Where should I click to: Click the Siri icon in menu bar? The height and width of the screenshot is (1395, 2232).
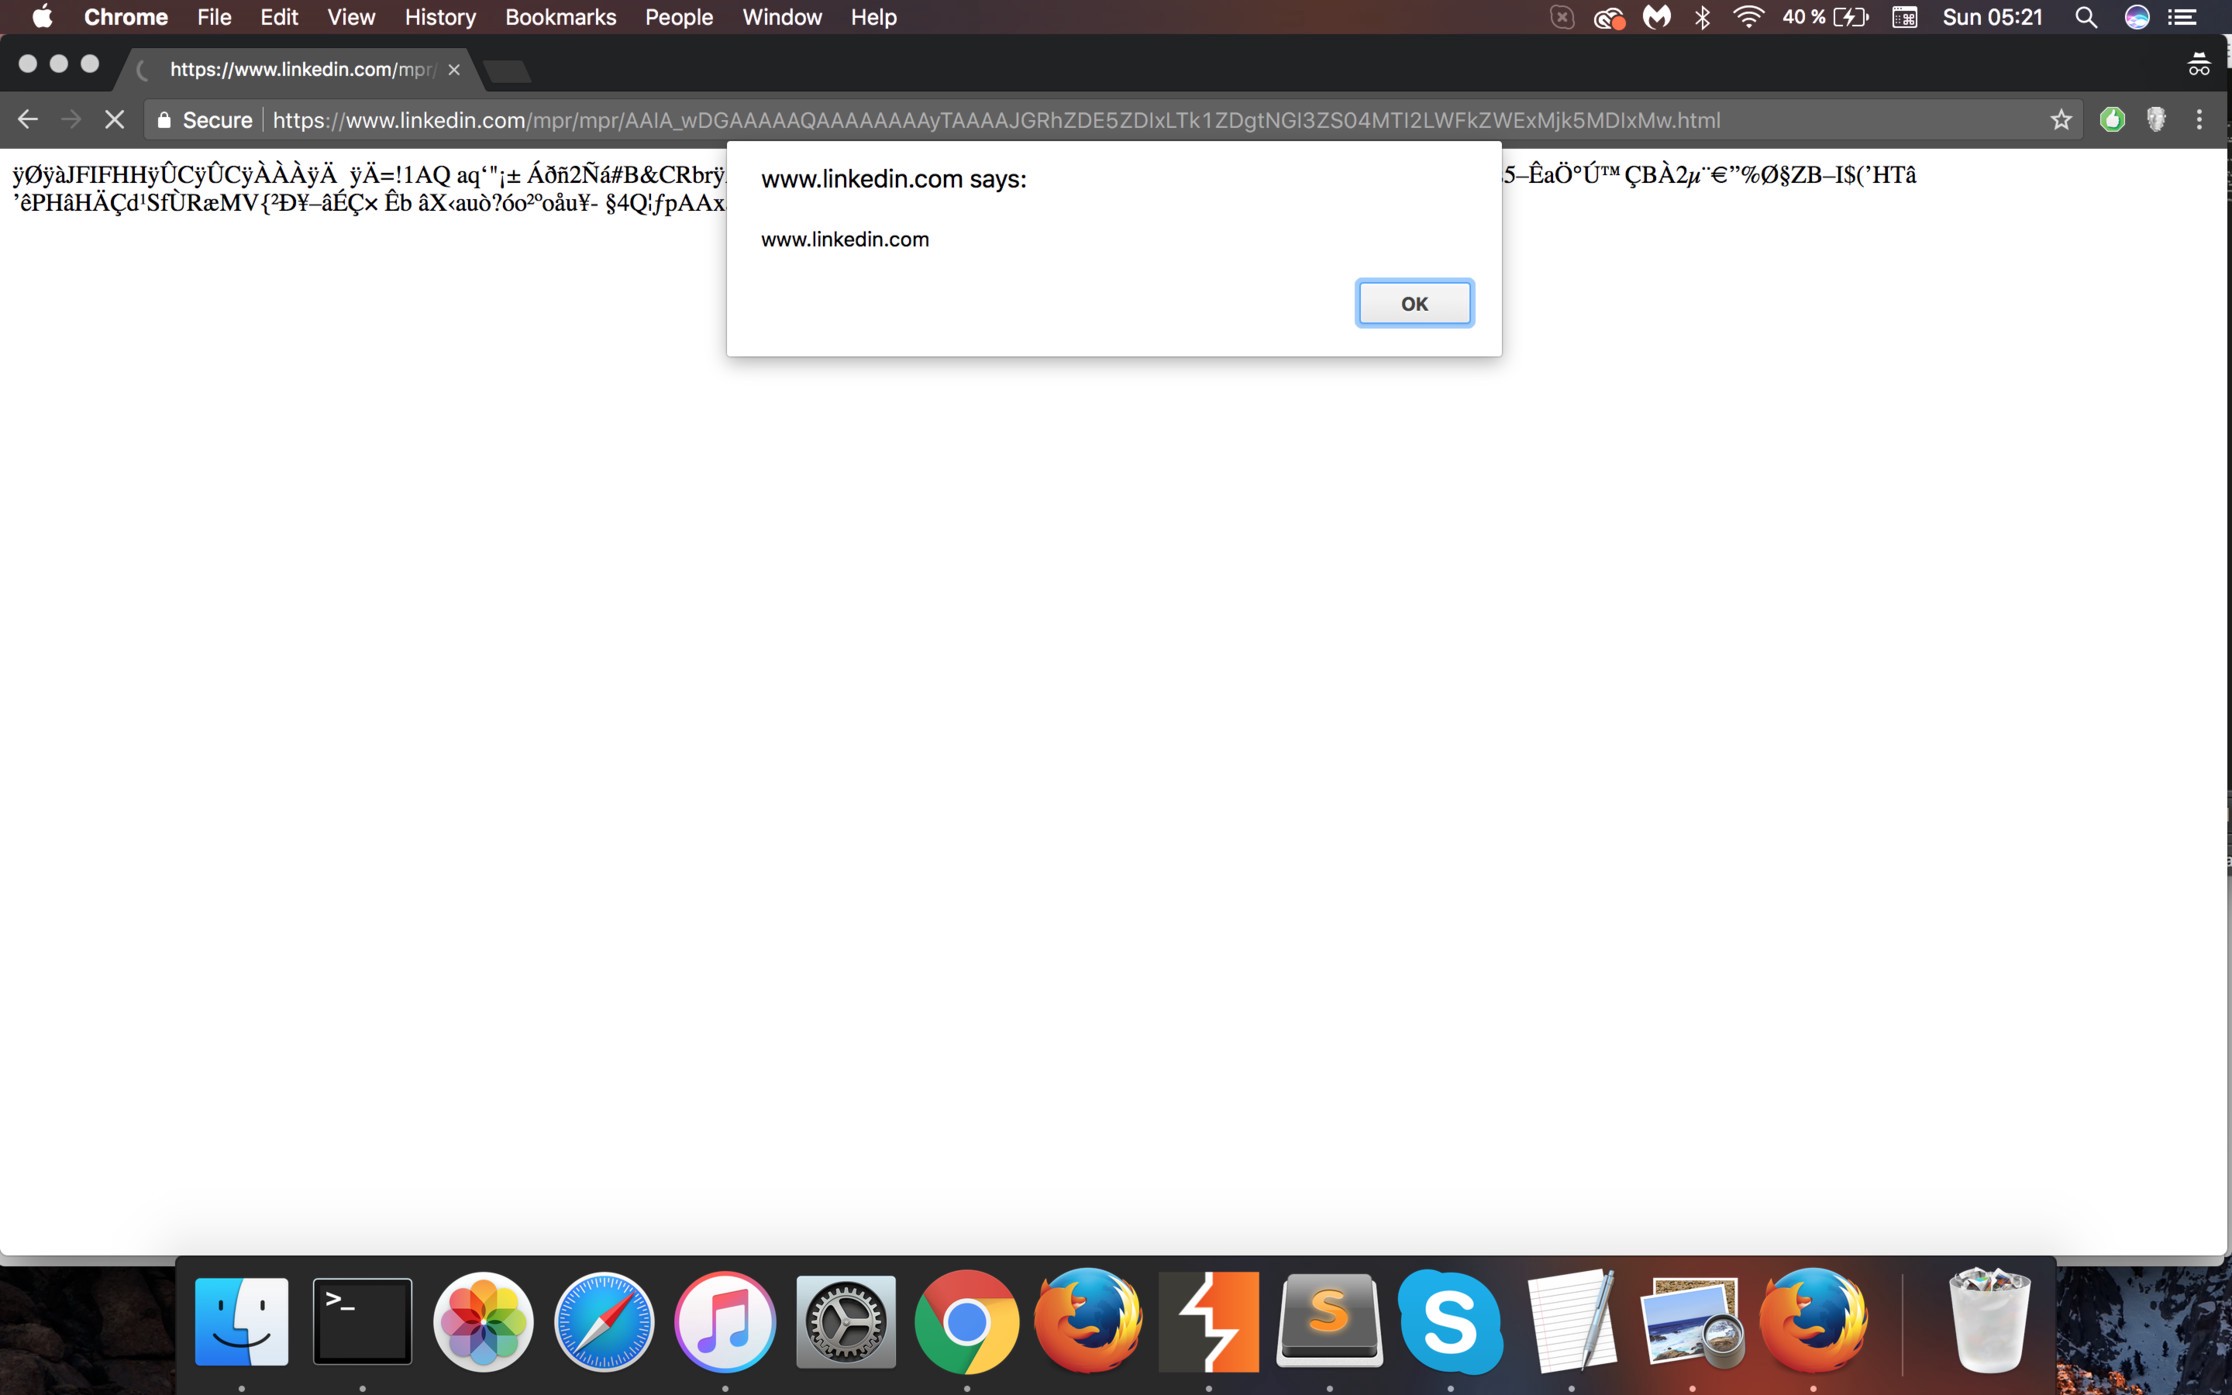coord(2137,17)
